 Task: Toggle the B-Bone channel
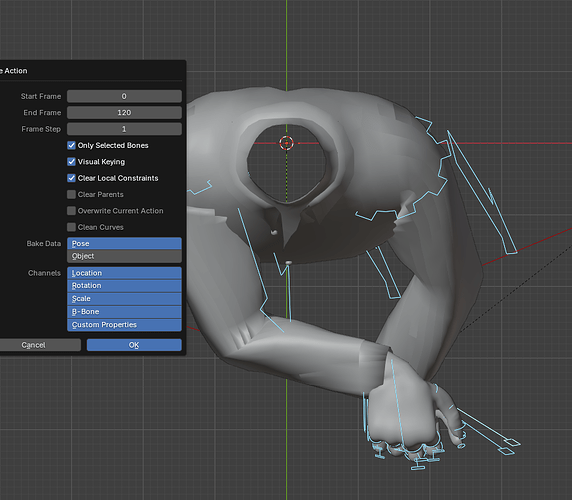click(x=124, y=312)
